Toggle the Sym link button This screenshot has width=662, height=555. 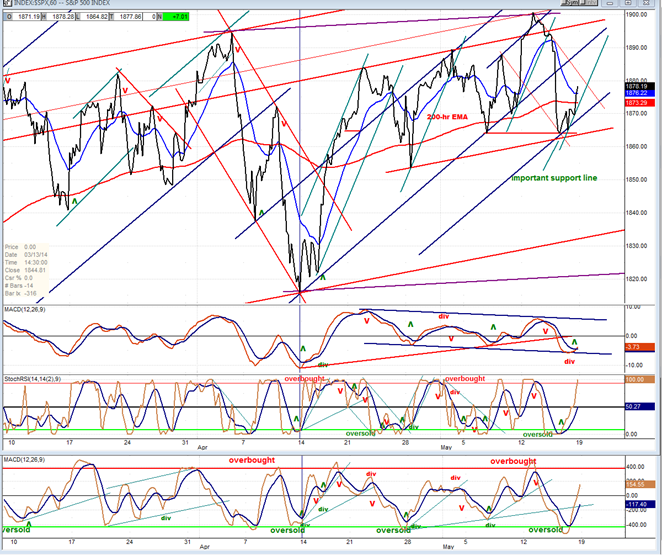pyautogui.click(x=570, y=2)
